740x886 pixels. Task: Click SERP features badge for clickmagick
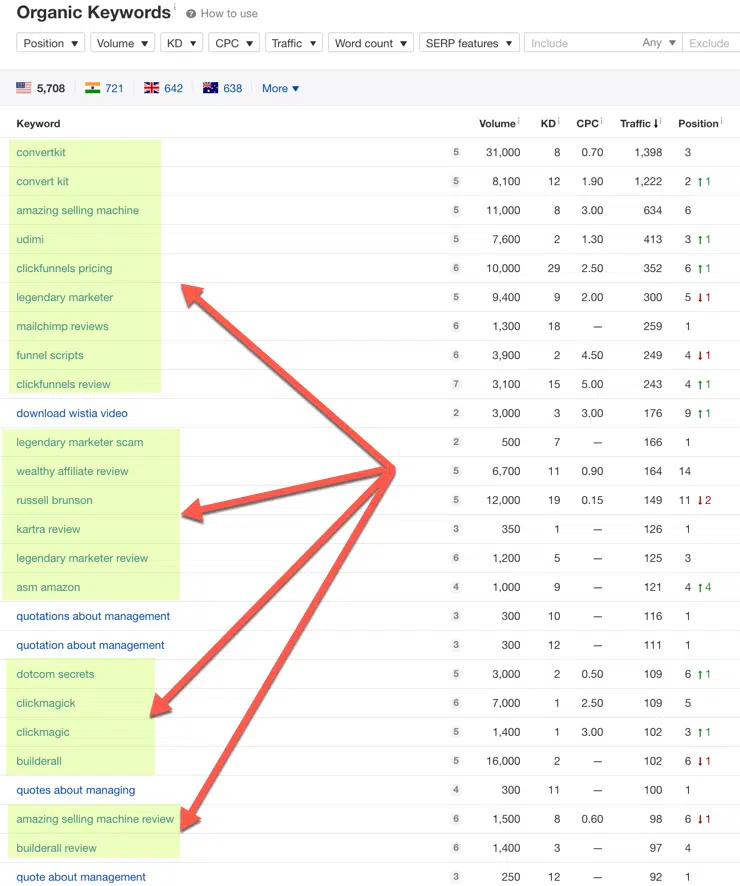456,703
